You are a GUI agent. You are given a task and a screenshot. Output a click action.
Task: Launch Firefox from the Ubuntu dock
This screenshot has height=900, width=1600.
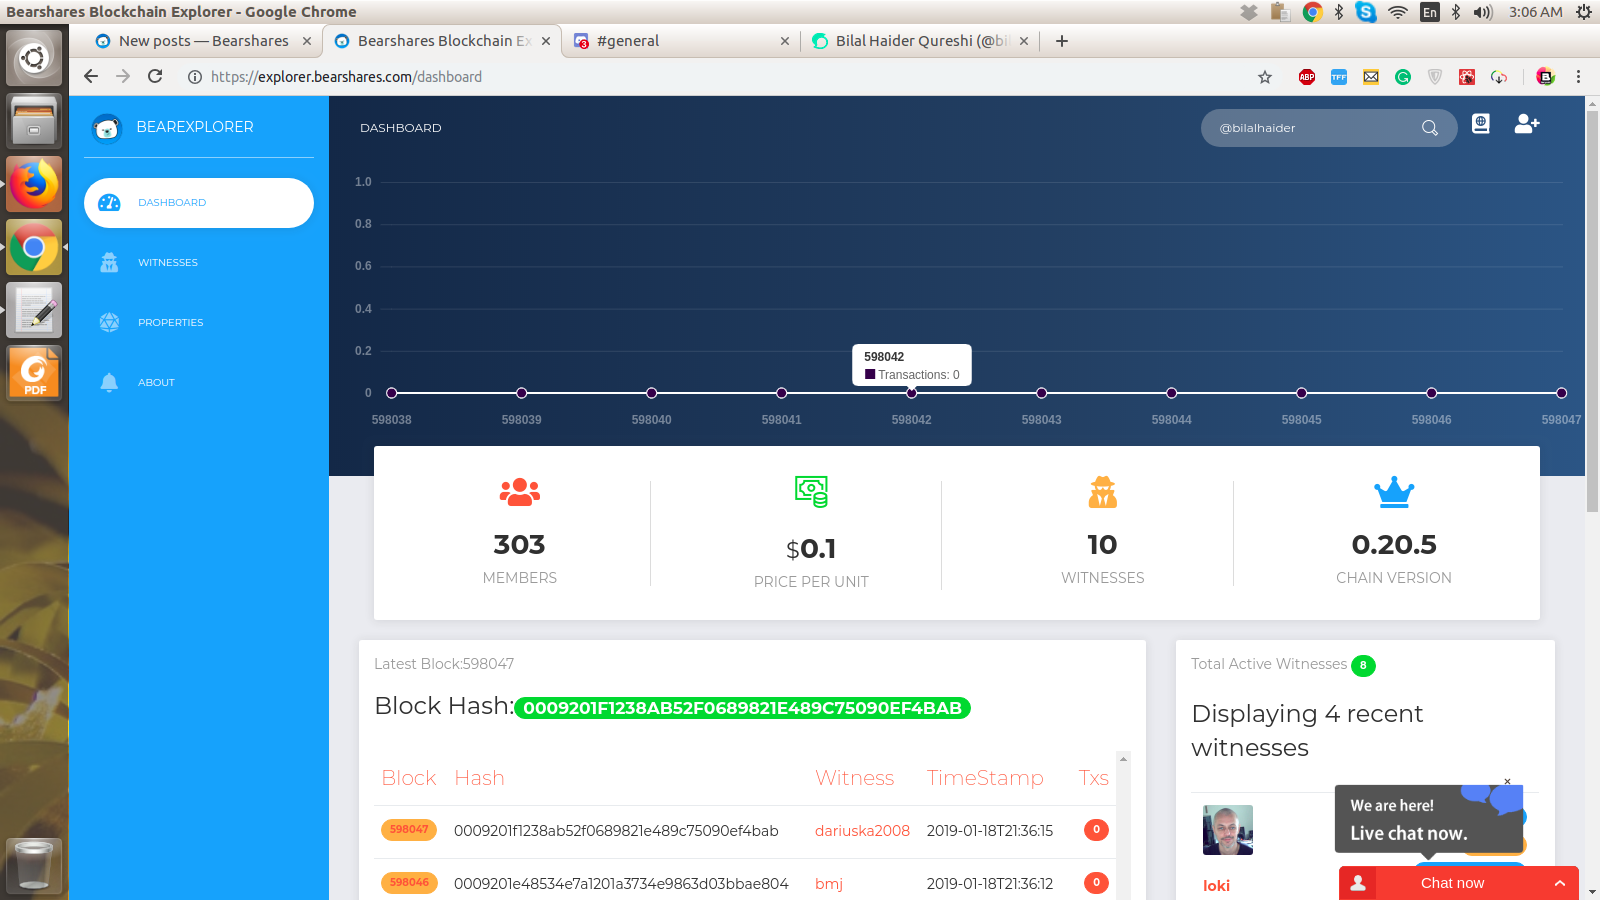pos(34,185)
